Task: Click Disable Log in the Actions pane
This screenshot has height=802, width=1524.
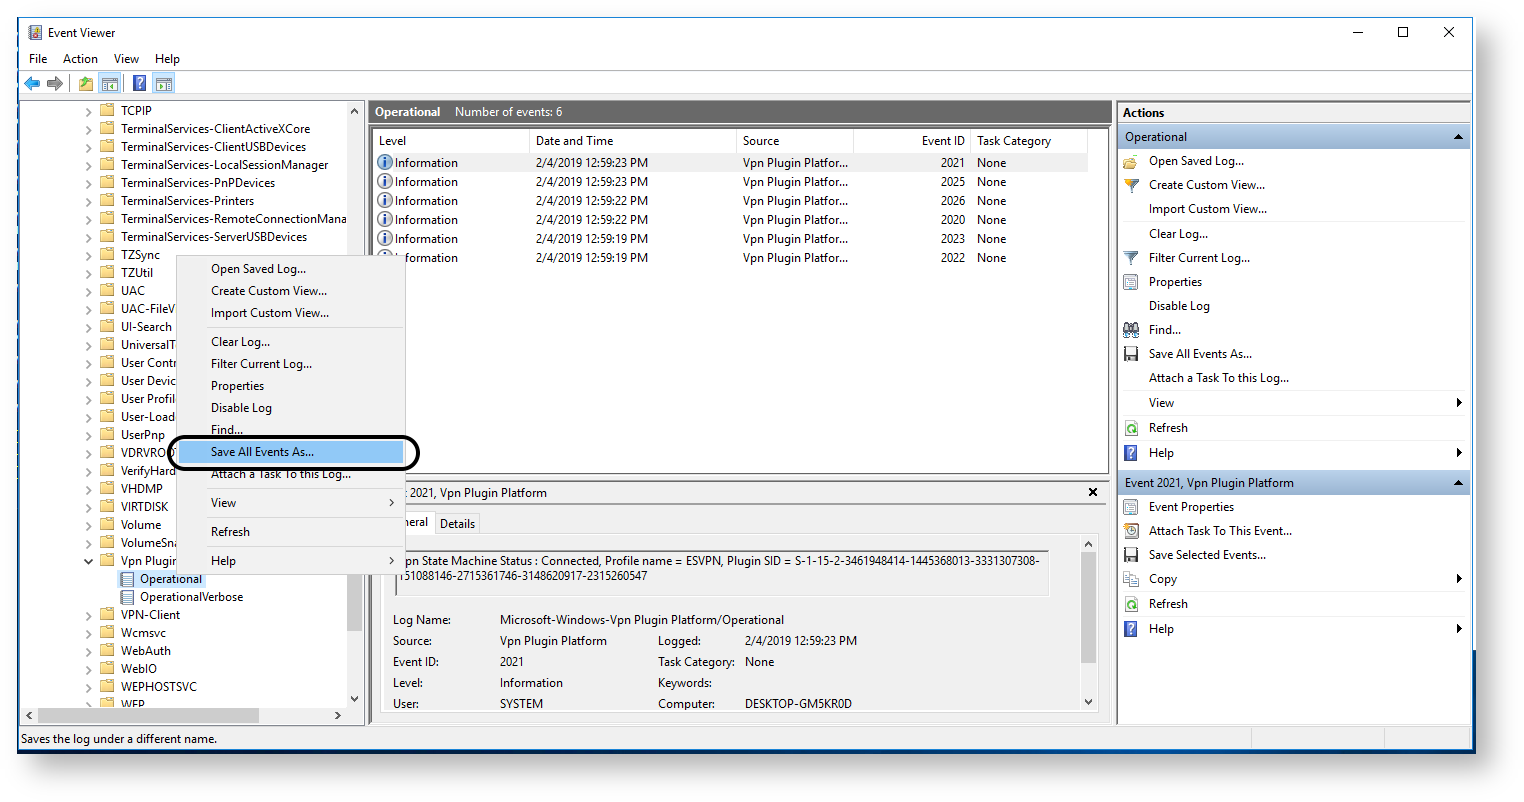Action: (x=1180, y=305)
